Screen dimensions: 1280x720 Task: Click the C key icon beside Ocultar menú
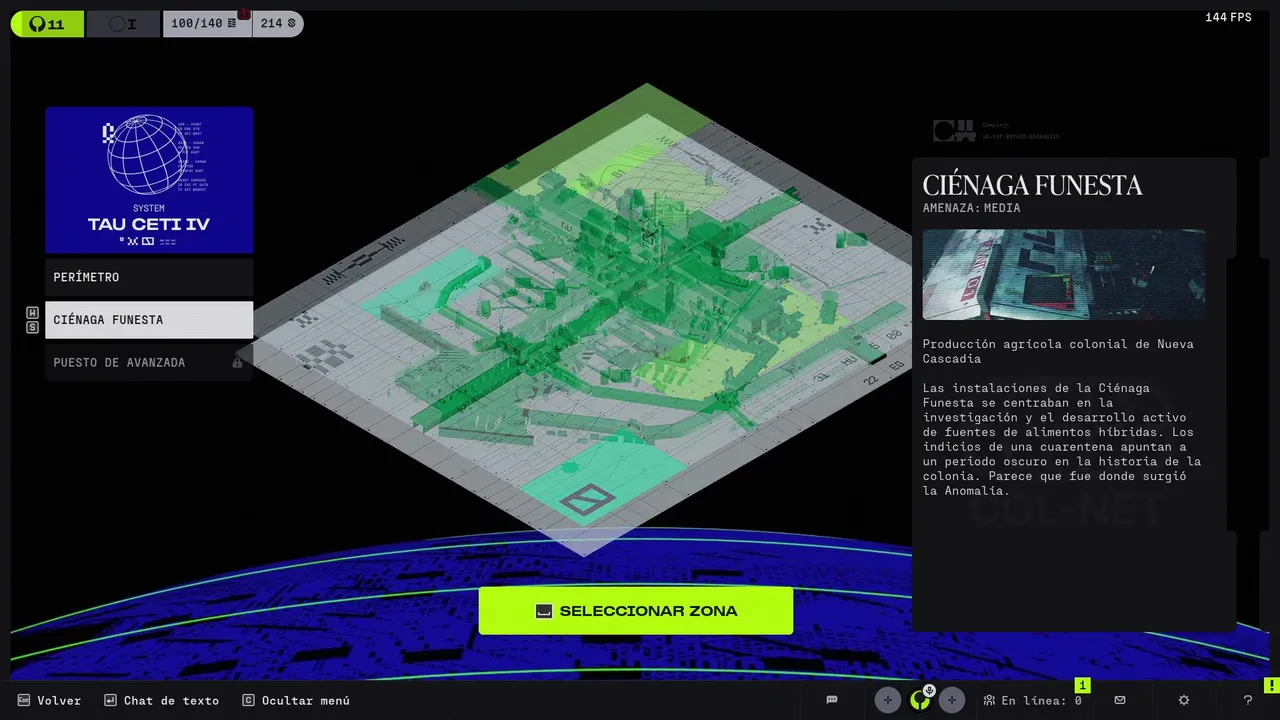(x=248, y=701)
